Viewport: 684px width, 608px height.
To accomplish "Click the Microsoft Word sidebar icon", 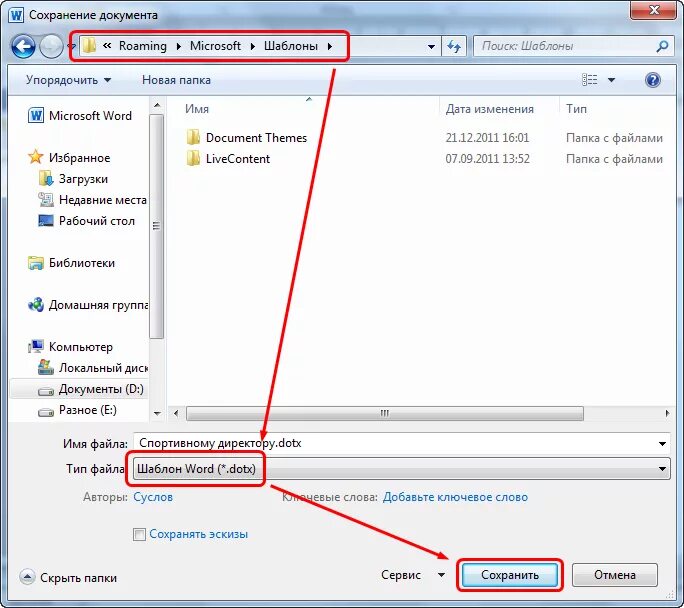I will click(x=36, y=116).
